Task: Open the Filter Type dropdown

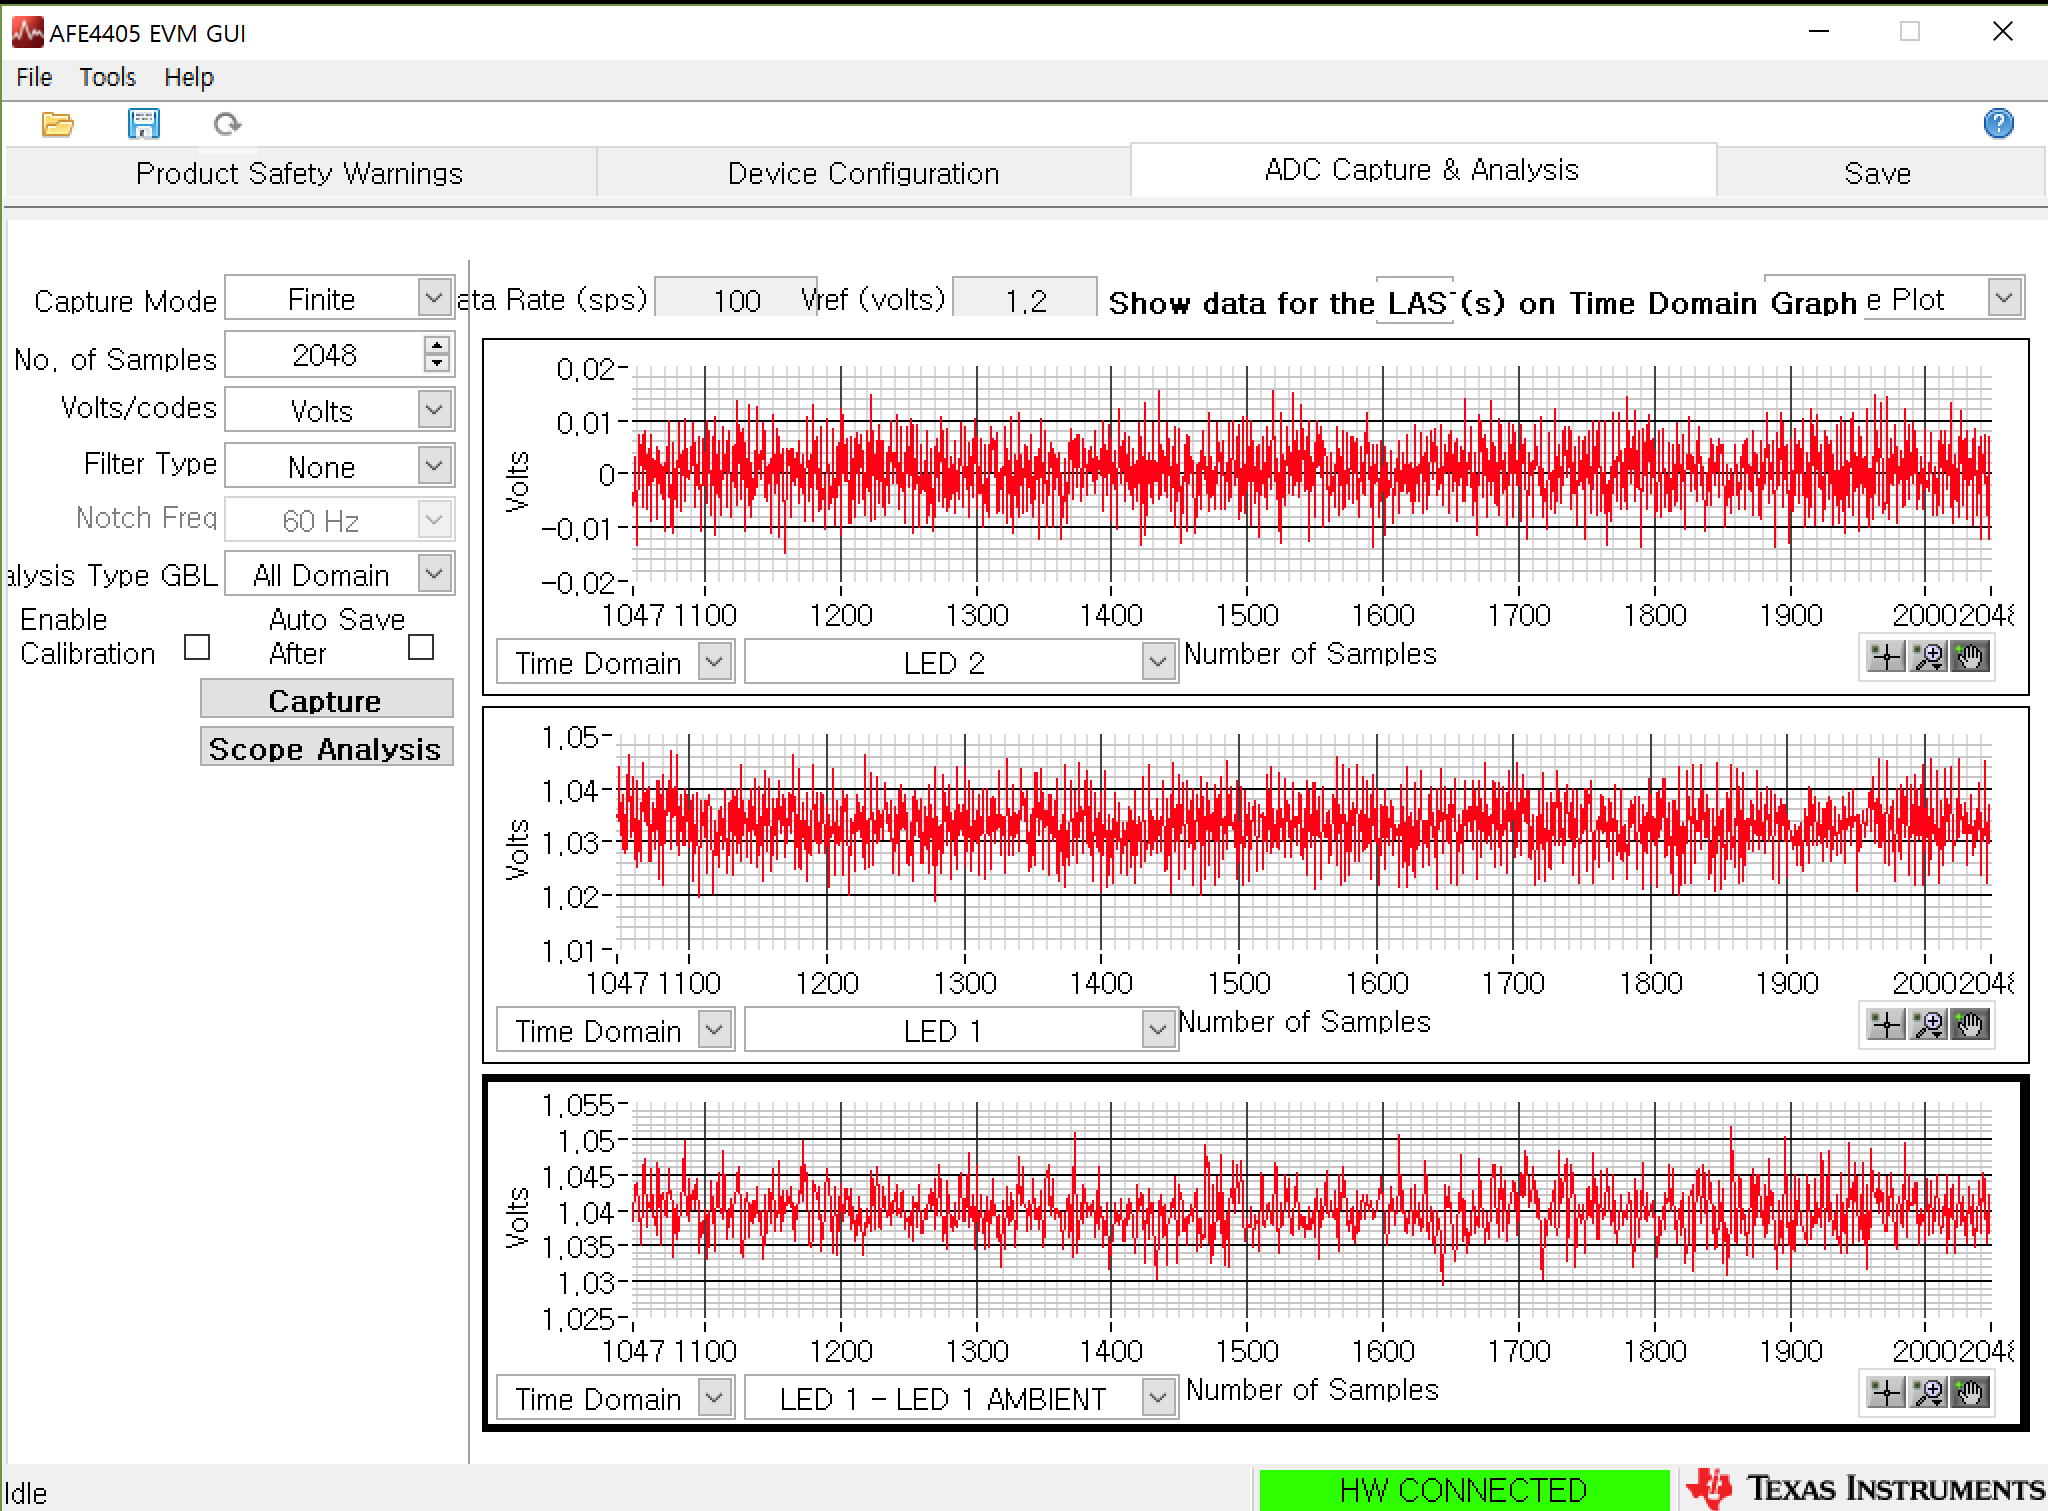Action: 434,465
